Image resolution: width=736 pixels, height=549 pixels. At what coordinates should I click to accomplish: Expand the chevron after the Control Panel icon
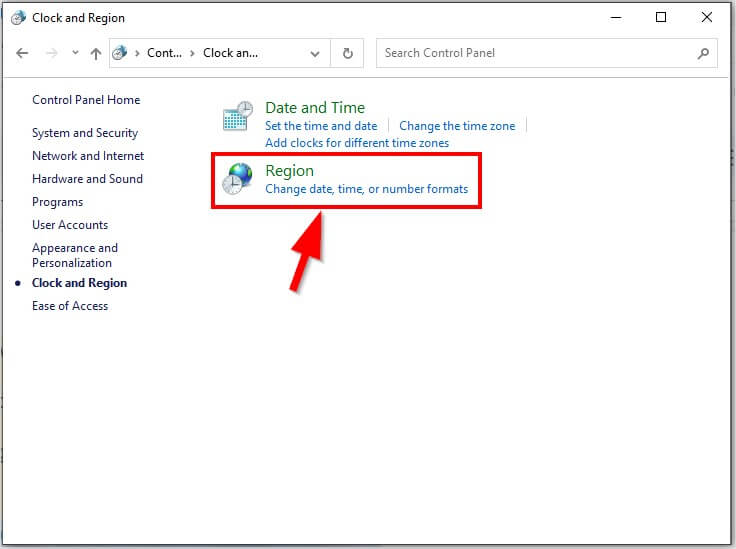point(137,53)
